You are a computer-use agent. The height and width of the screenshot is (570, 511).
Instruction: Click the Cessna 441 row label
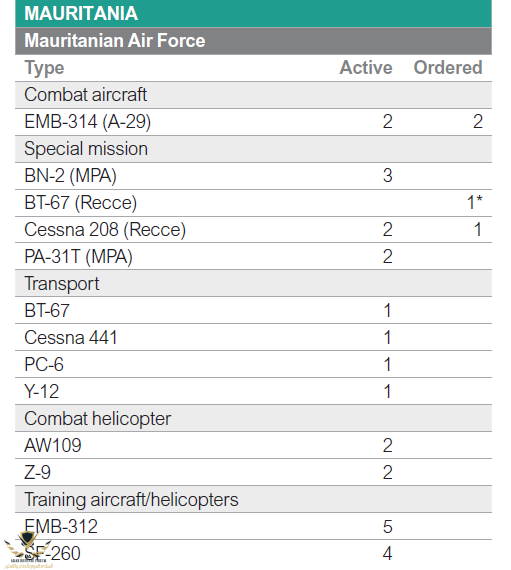(x=71, y=338)
